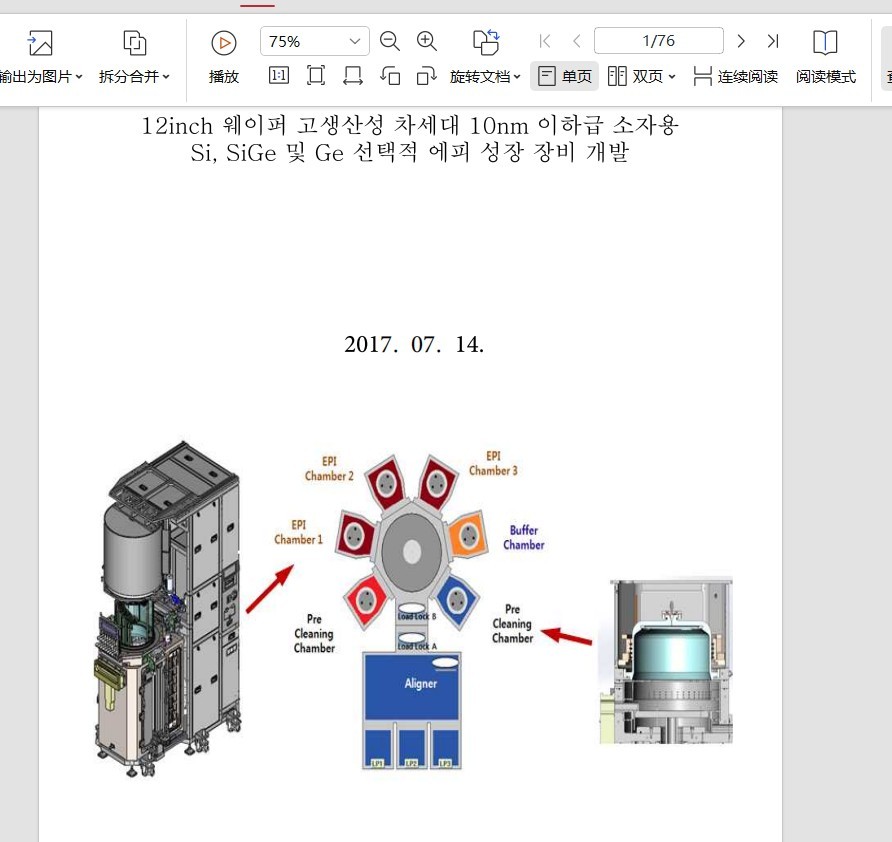The height and width of the screenshot is (842, 892).
Task: Click the chamber cross-section image on right
Action: click(x=666, y=661)
